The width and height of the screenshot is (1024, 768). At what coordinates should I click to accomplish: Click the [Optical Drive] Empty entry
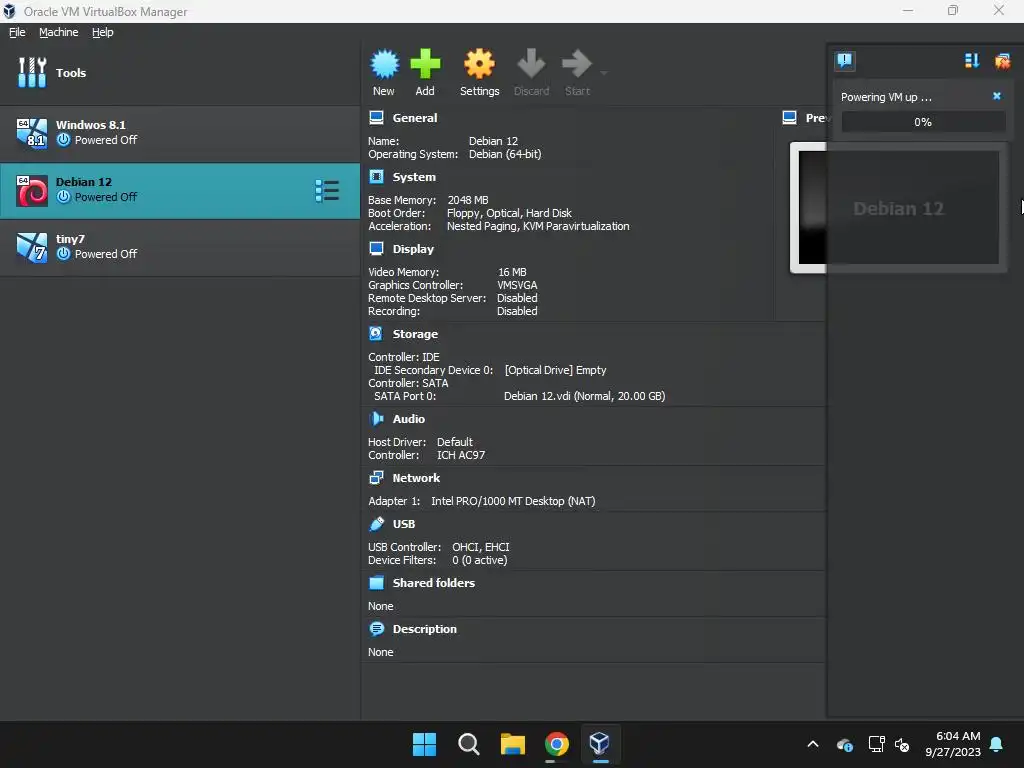[x=556, y=370]
